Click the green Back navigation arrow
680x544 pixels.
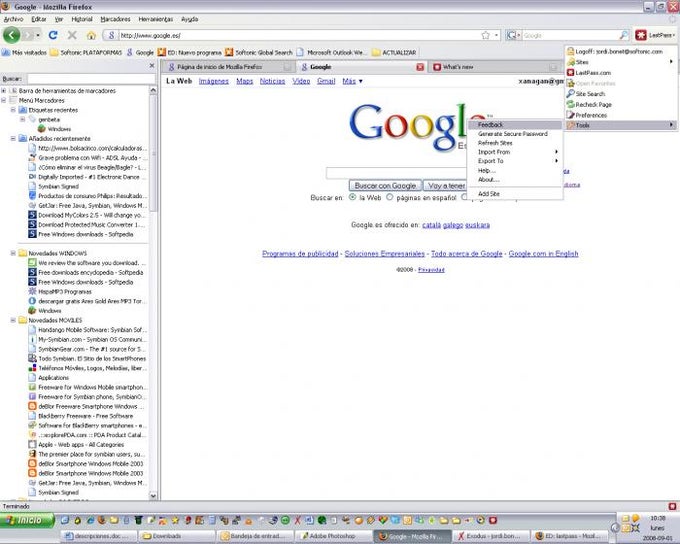(x=11, y=35)
